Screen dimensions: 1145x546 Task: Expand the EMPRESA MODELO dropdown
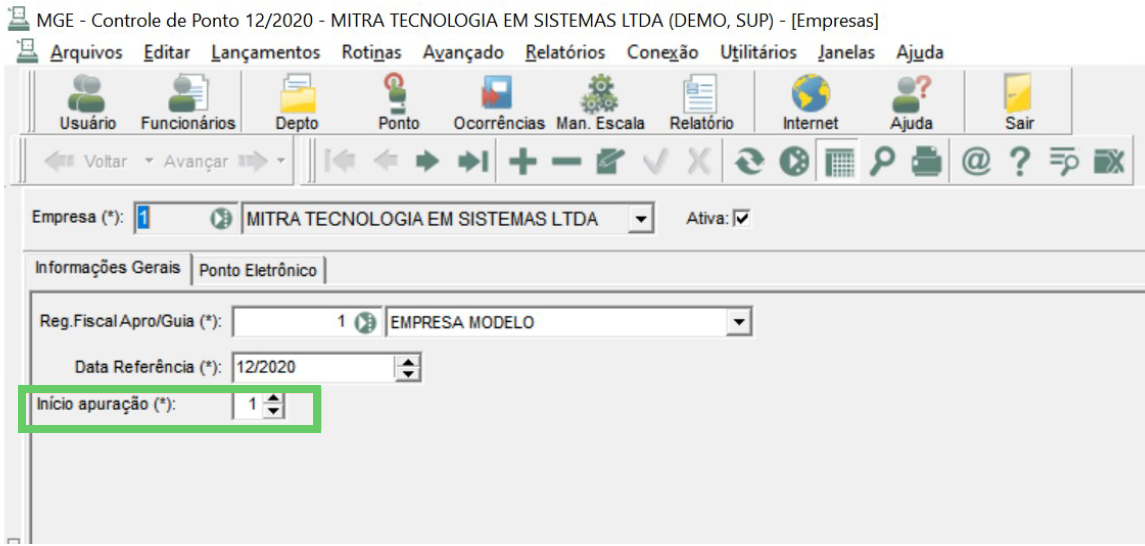pyautogui.click(x=740, y=321)
